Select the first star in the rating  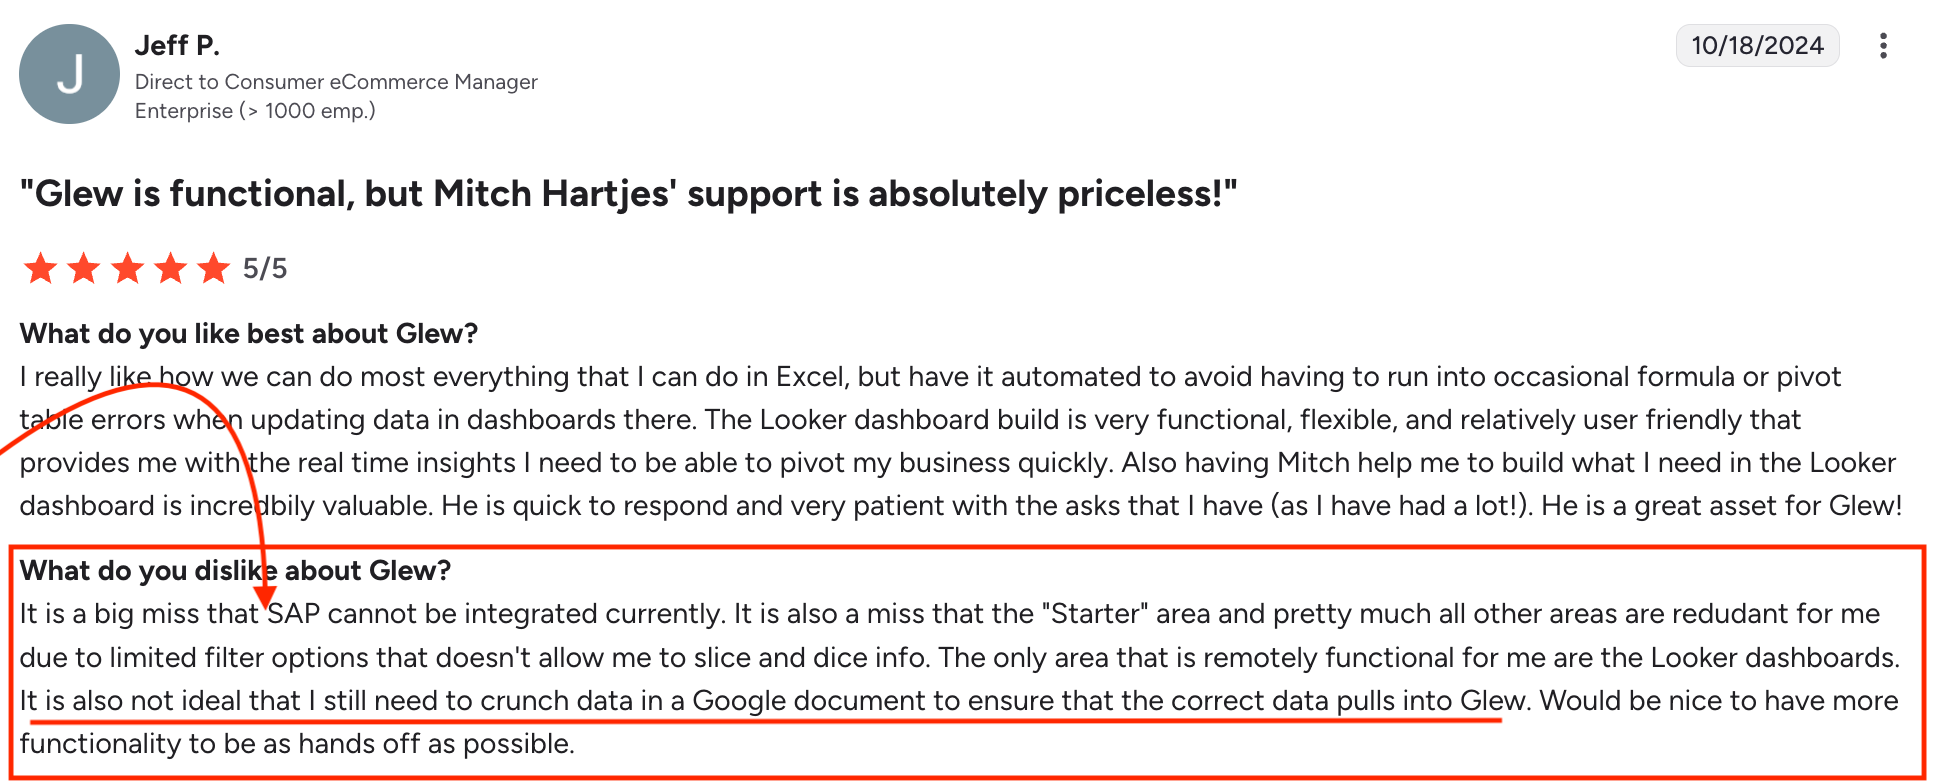pyautogui.click(x=42, y=268)
